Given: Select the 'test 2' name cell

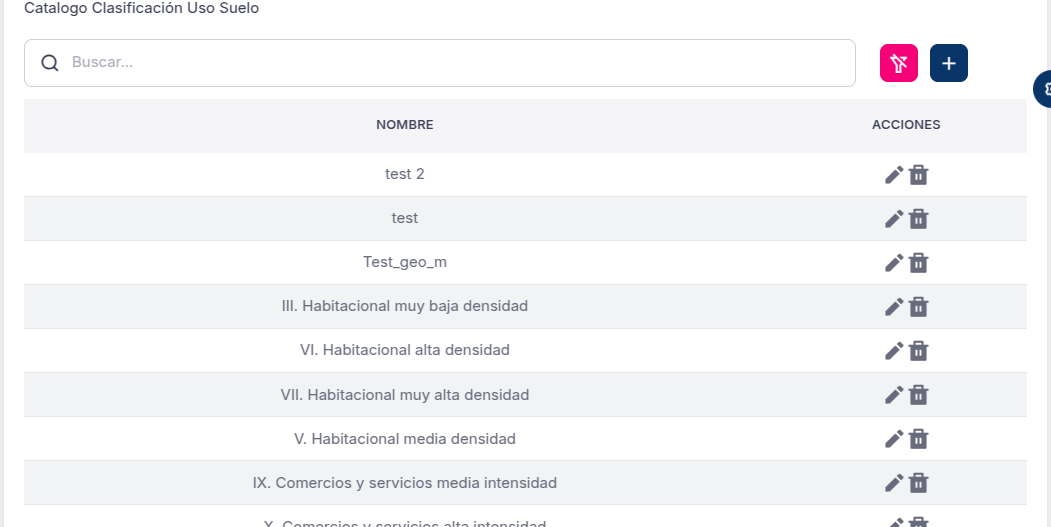Looking at the screenshot, I should click(x=405, y=174).
